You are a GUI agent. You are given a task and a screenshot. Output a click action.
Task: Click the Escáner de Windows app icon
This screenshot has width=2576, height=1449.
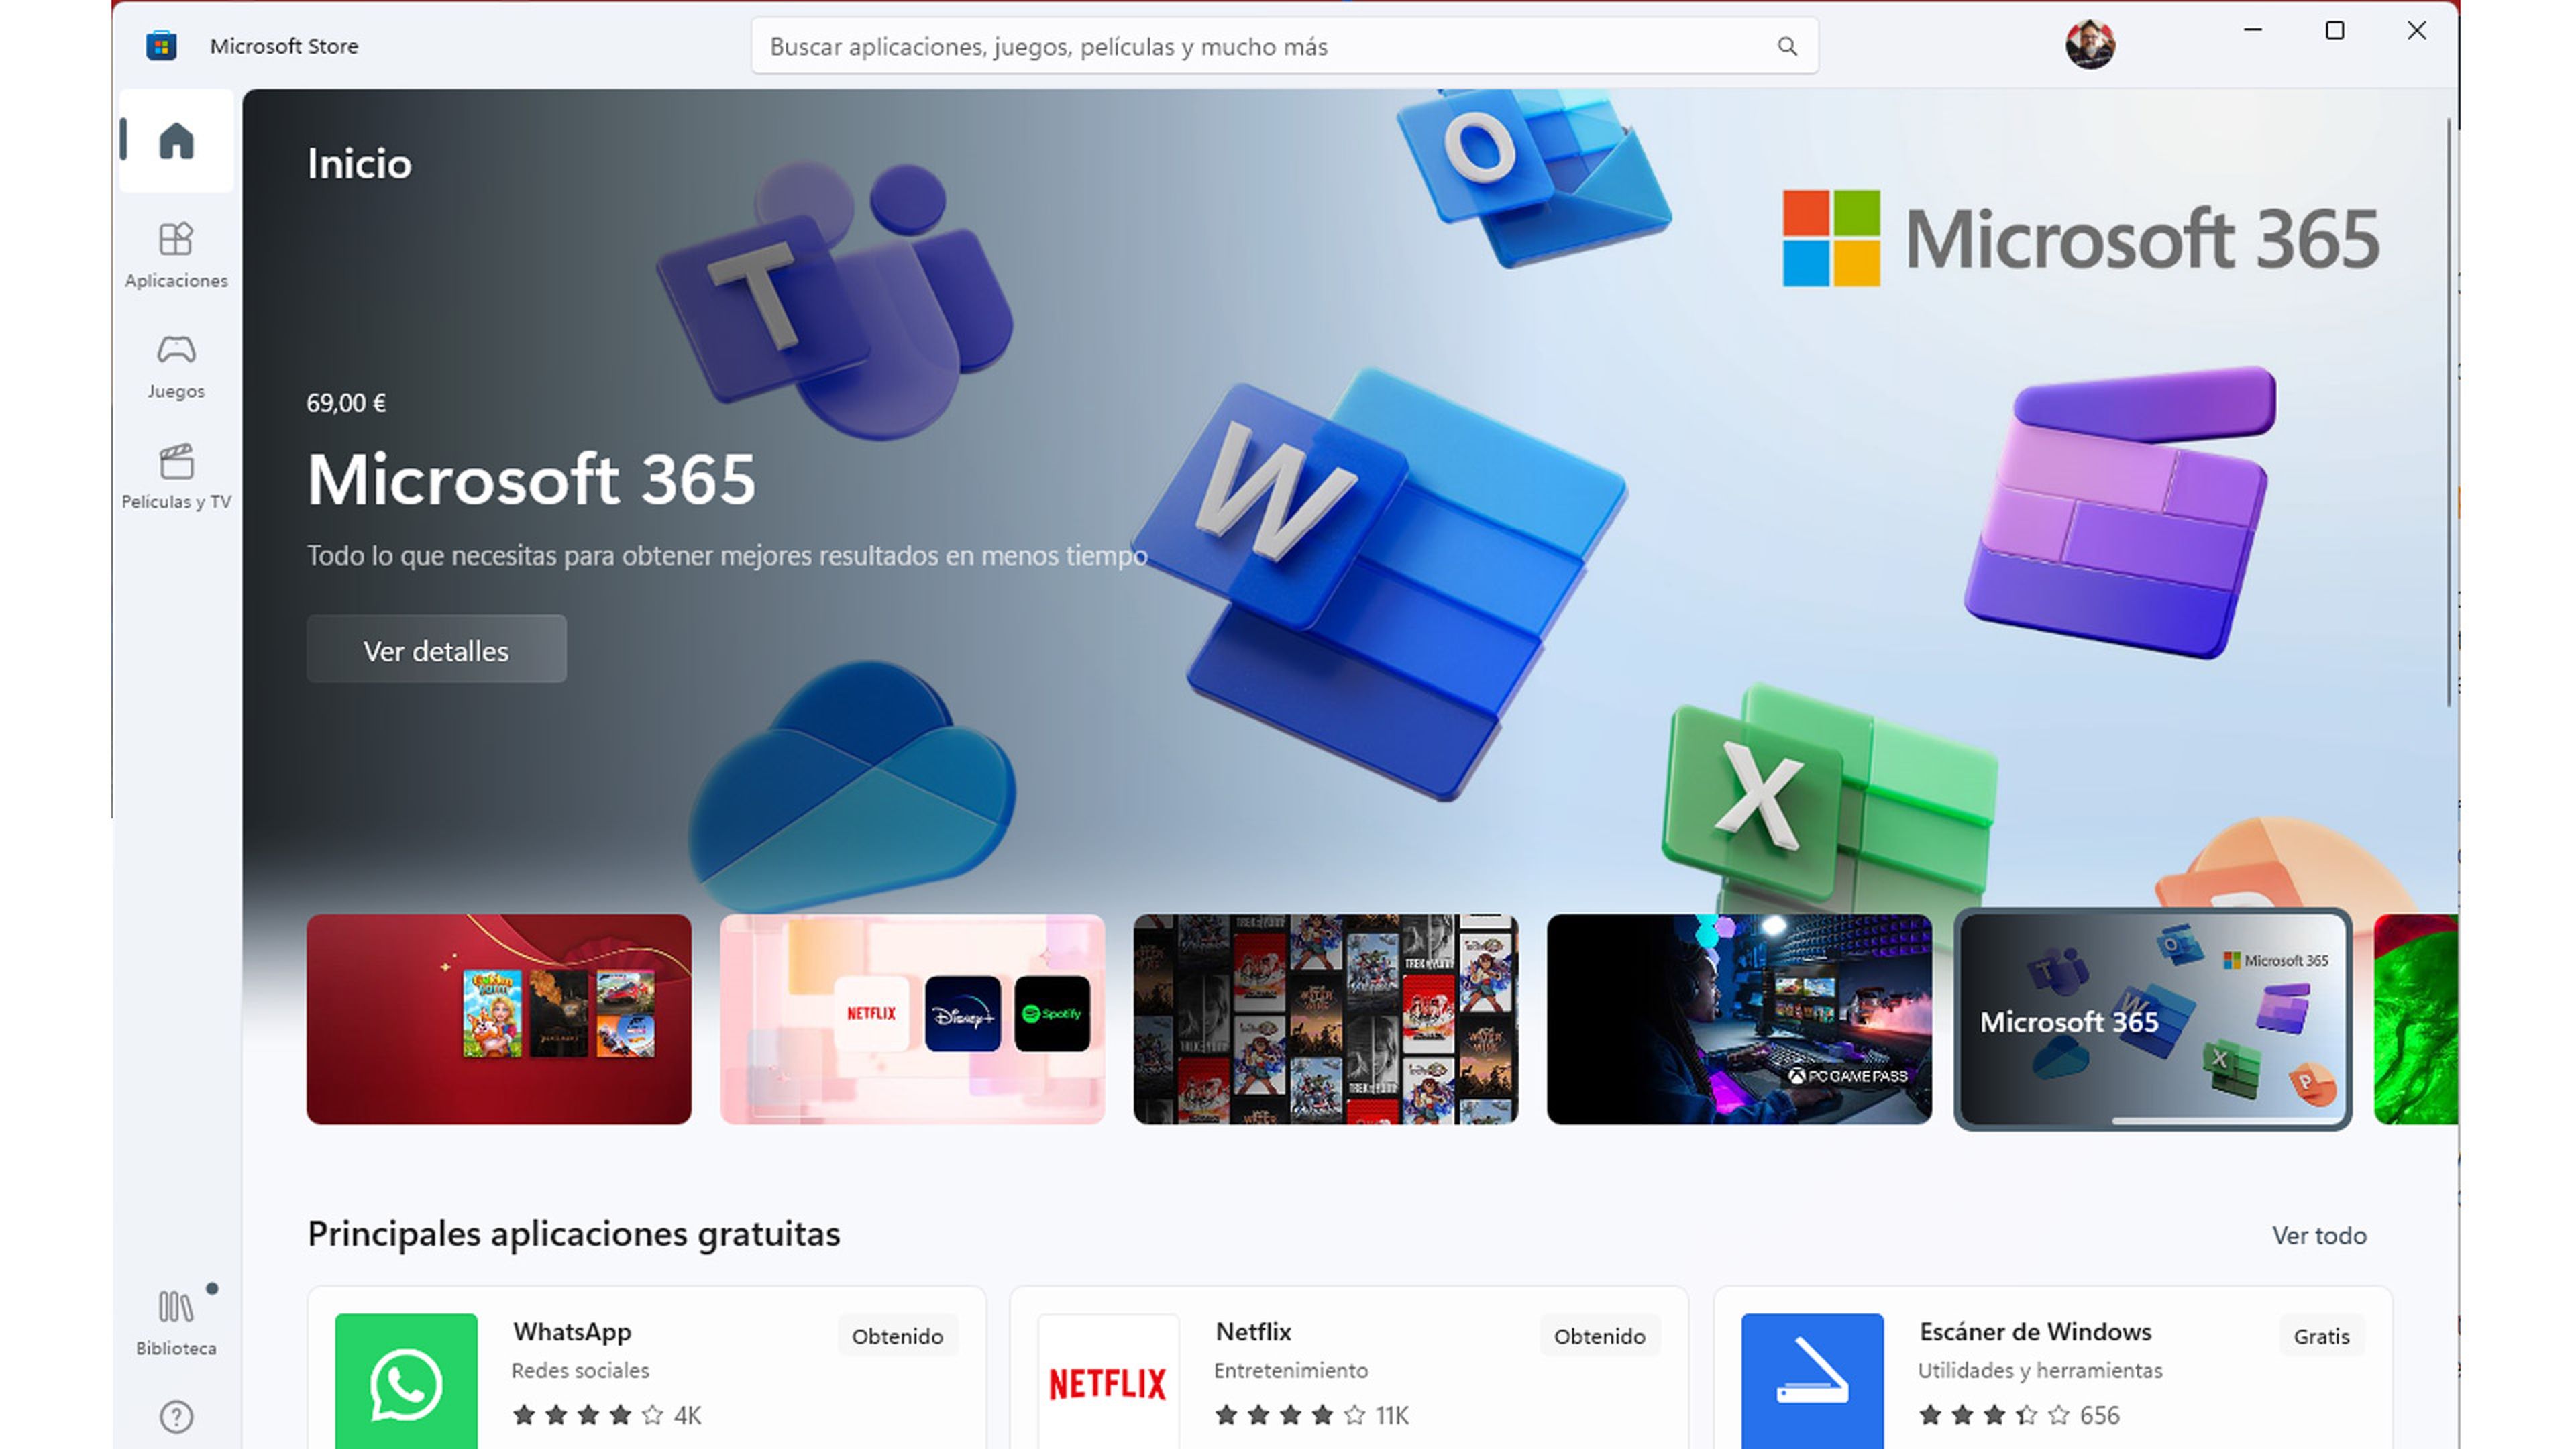(1812, 1381)
